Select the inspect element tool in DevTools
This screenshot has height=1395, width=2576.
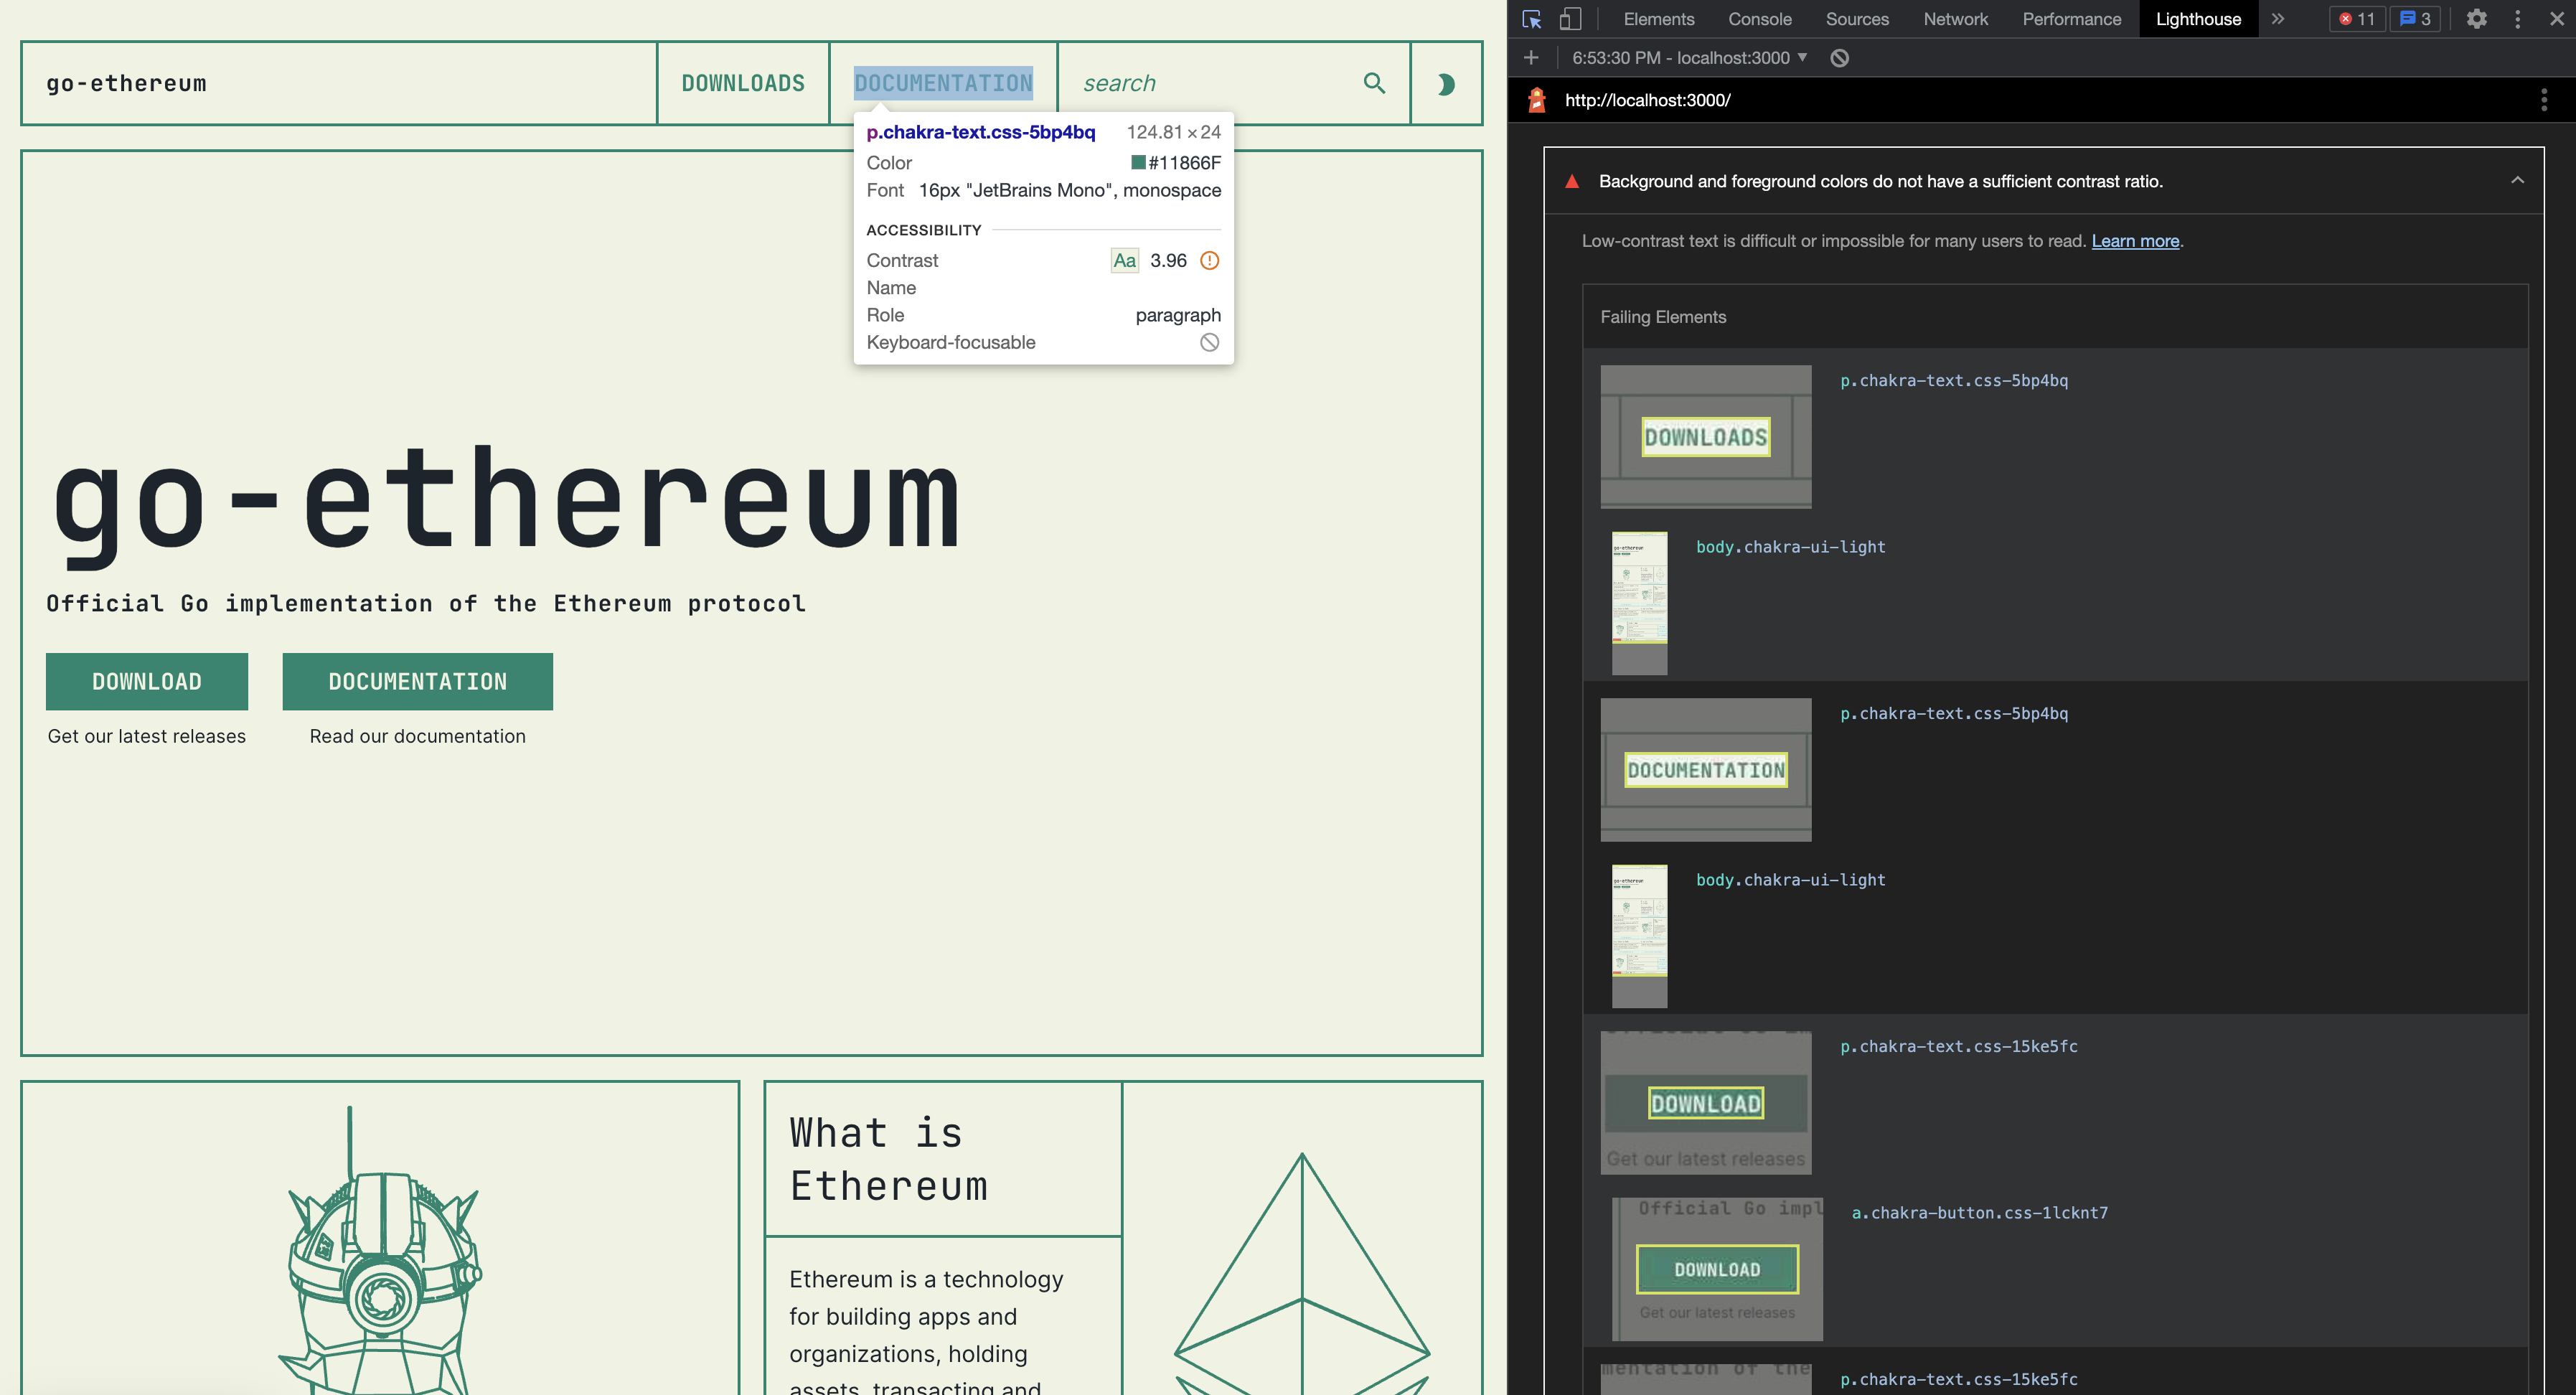click(x=1531, y=19)
